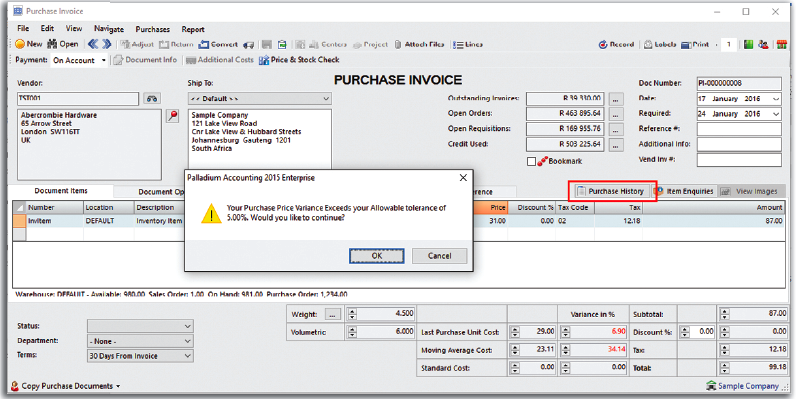
Task: Click OK in the price variance dialog
Action: 377,256
